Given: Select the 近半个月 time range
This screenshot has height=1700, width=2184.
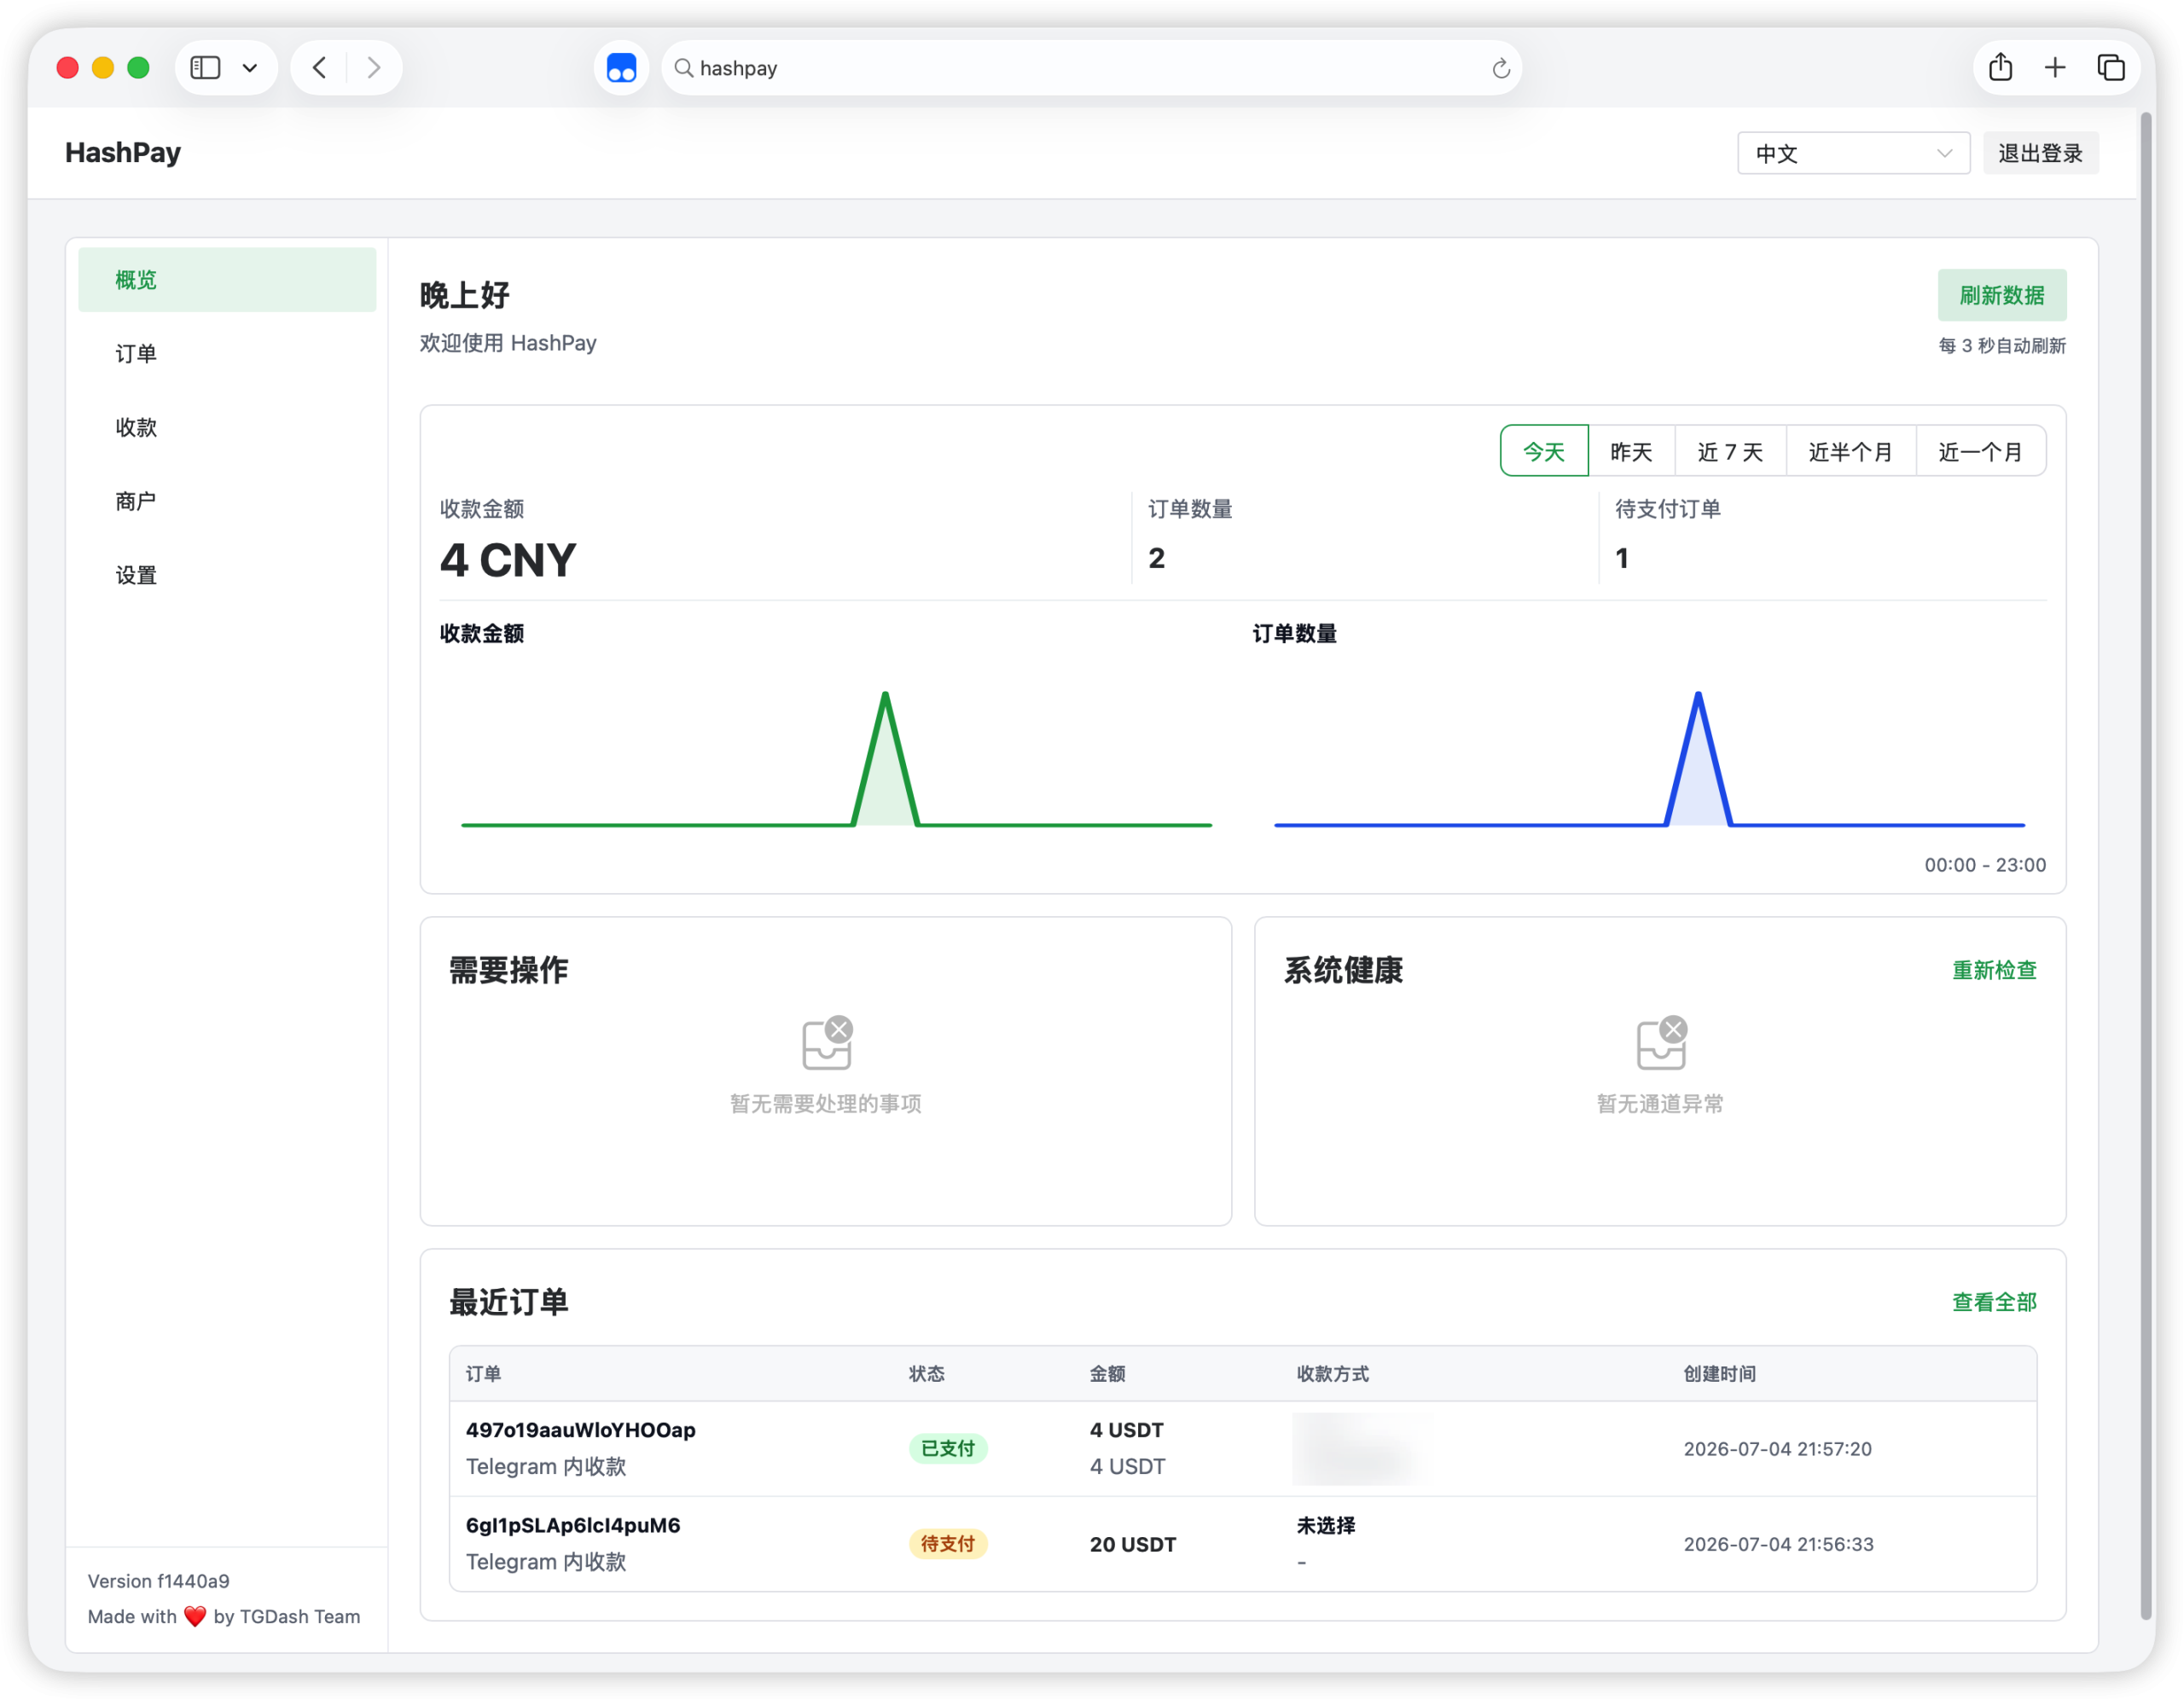Looking at the screenshot, I should pyautogui.click(x=1851, y=451).
